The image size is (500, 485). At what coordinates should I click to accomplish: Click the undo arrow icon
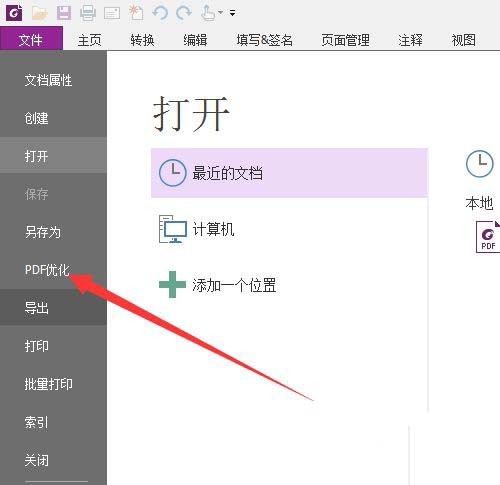click(x=160, y=13)
